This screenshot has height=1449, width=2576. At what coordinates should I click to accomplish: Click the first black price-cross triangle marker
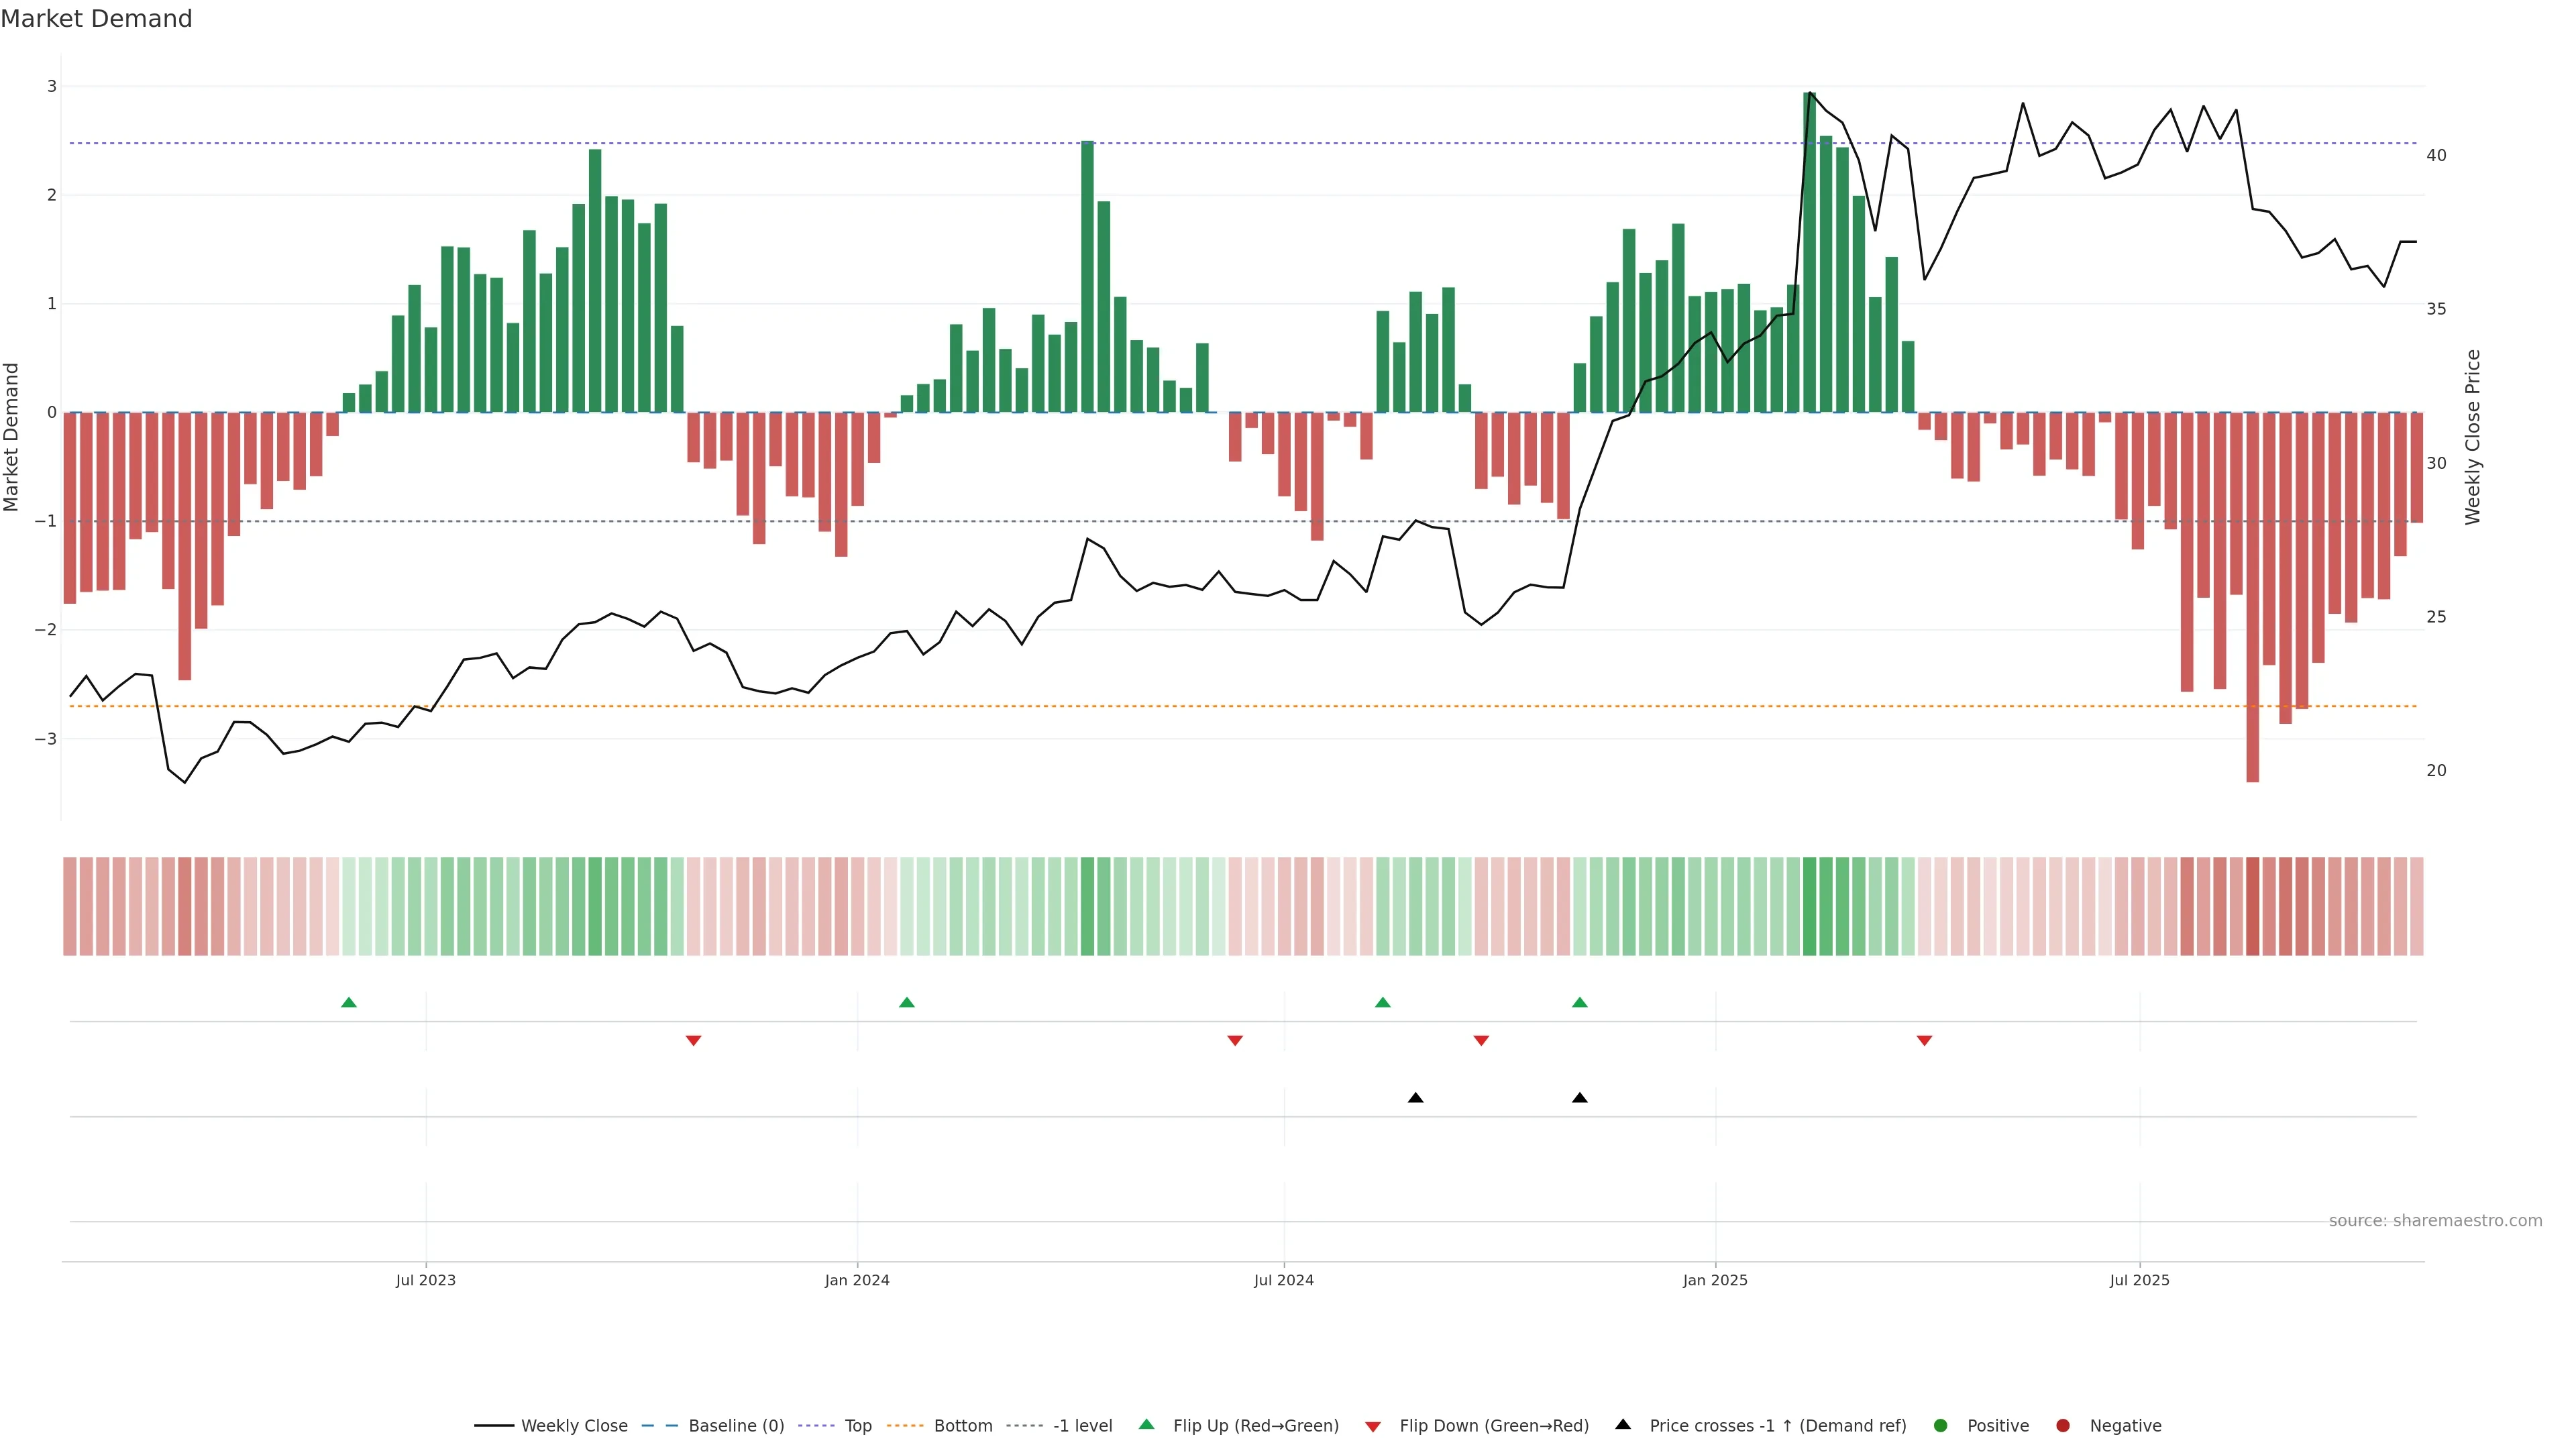(1415, 1098)
